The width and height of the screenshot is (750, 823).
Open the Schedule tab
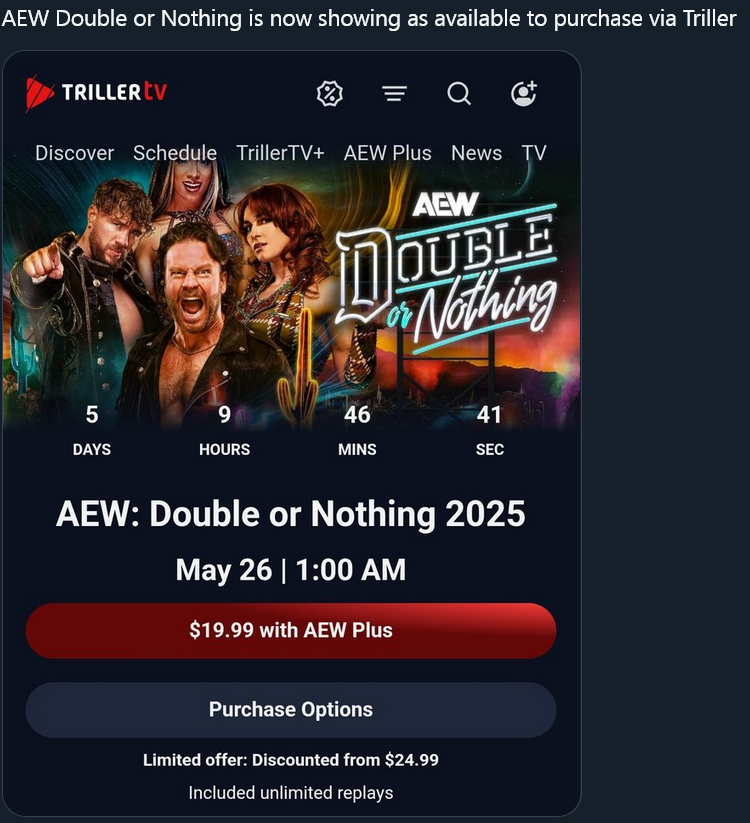pyautogui.click(x=175, y=153)
